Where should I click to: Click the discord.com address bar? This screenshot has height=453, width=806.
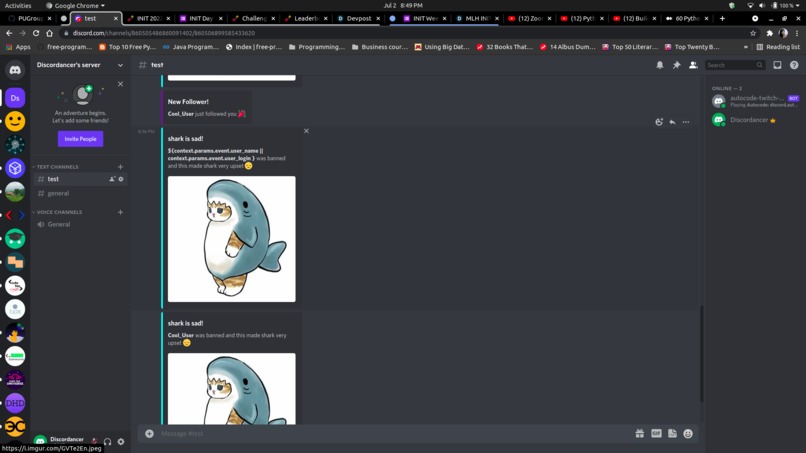[406, 33]
